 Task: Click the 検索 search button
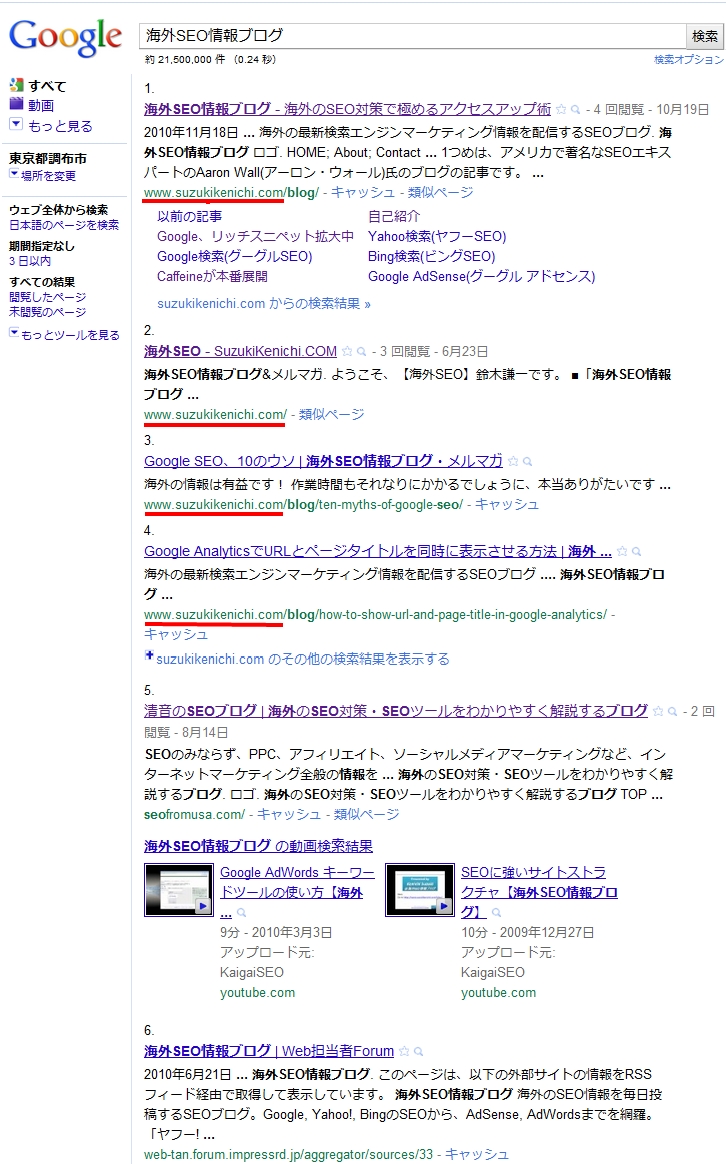704,36
